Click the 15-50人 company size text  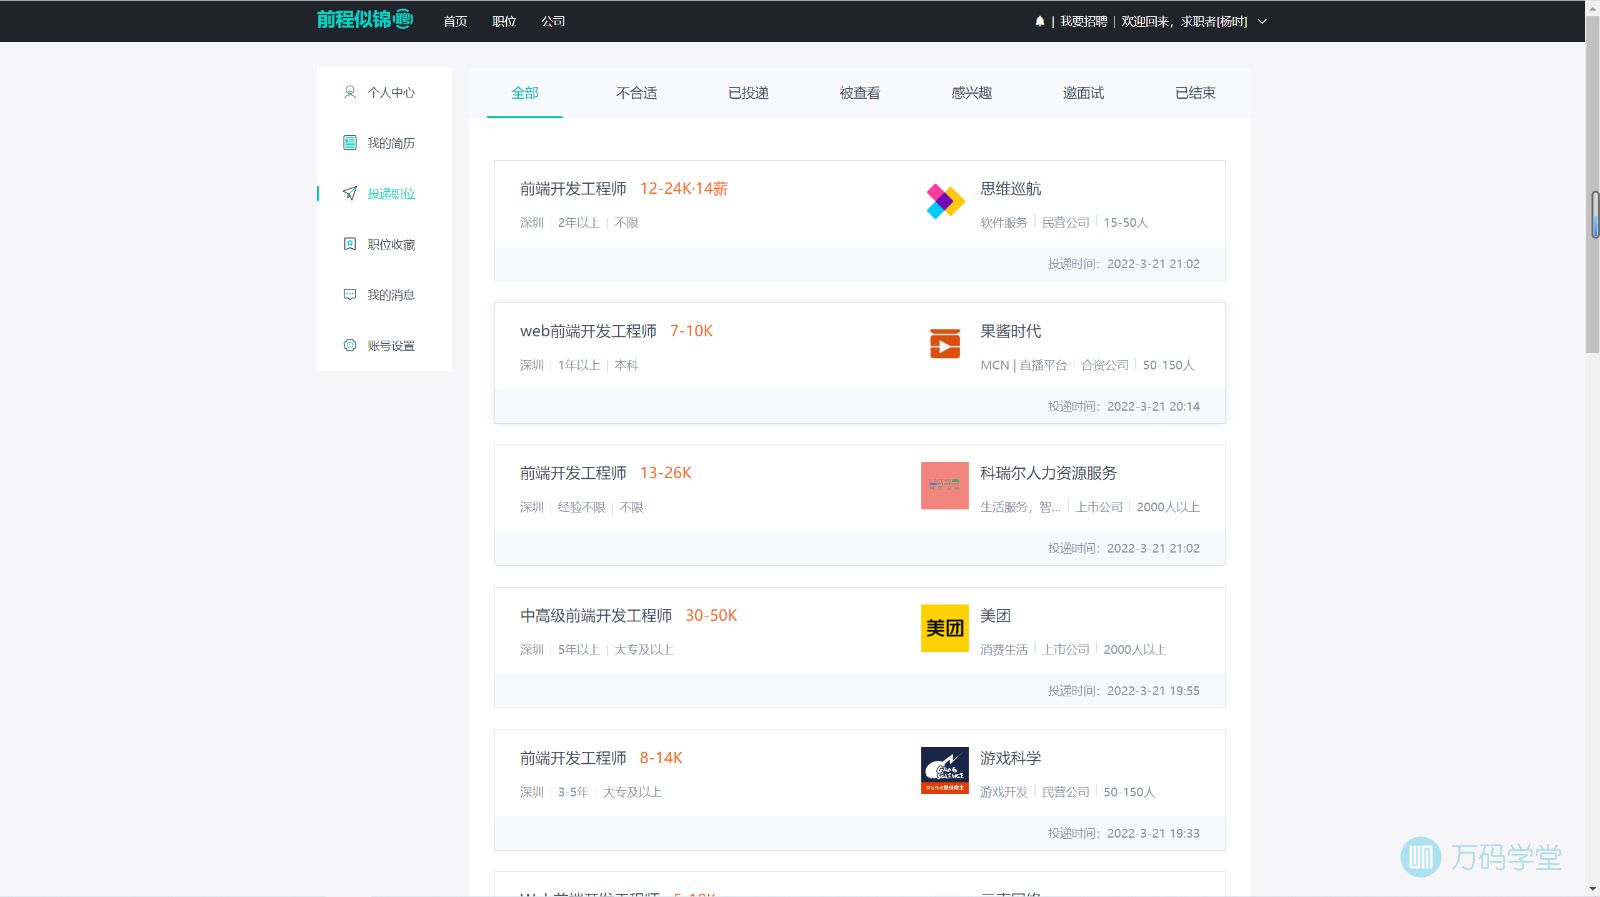[1126, 222]
